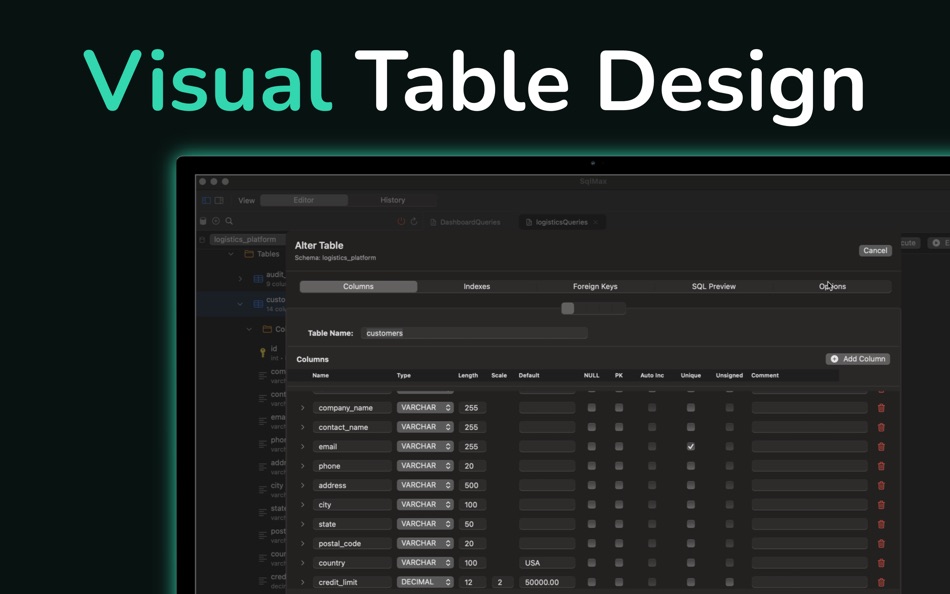Switch to SQL Preview tab
The width and height of the screenshot is (950, 594).
tap(714, 287)
